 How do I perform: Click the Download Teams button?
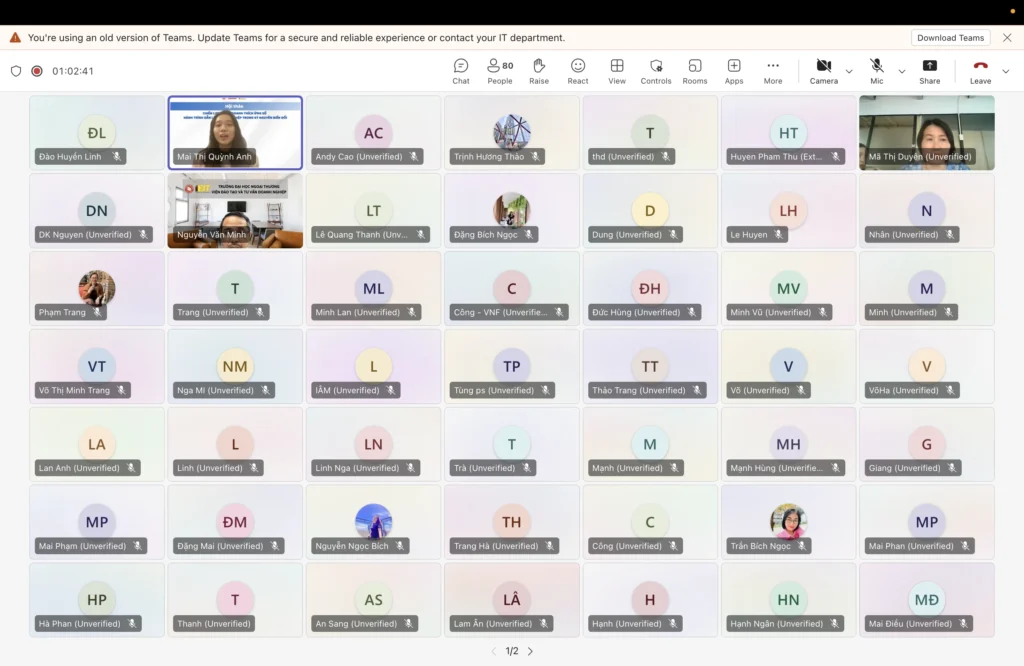pos(950,38)
